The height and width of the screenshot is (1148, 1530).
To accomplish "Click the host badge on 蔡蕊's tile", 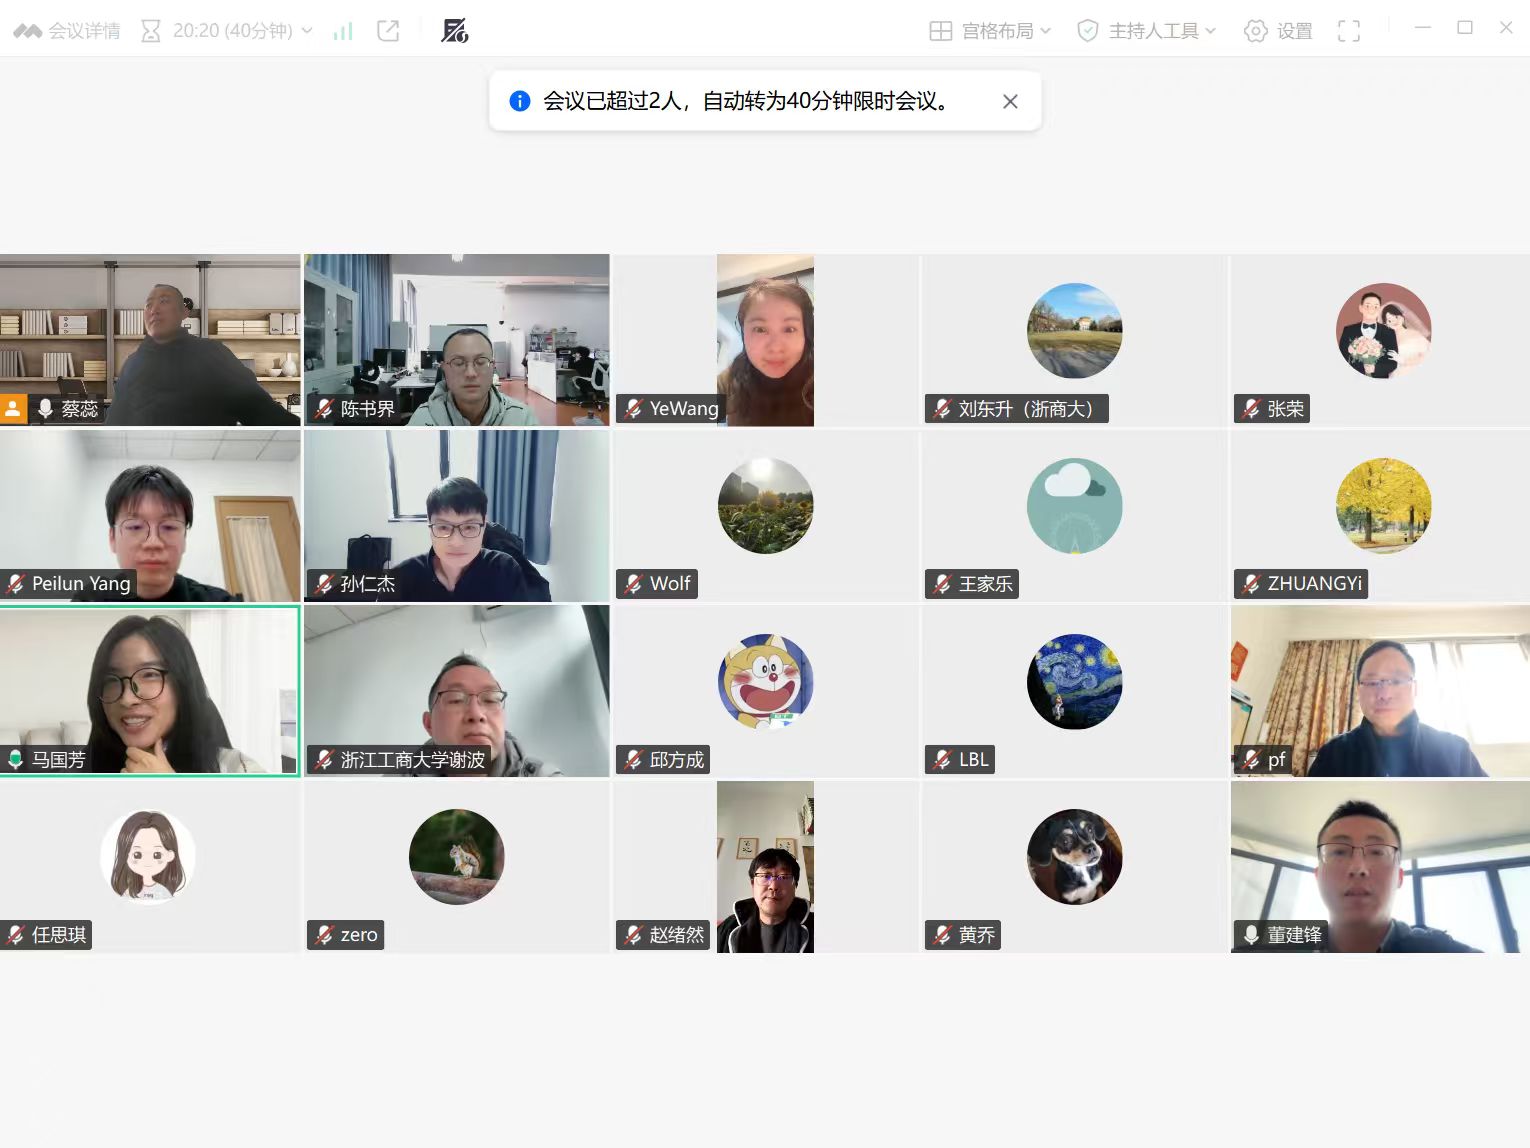I will click(x=13, y=408).
